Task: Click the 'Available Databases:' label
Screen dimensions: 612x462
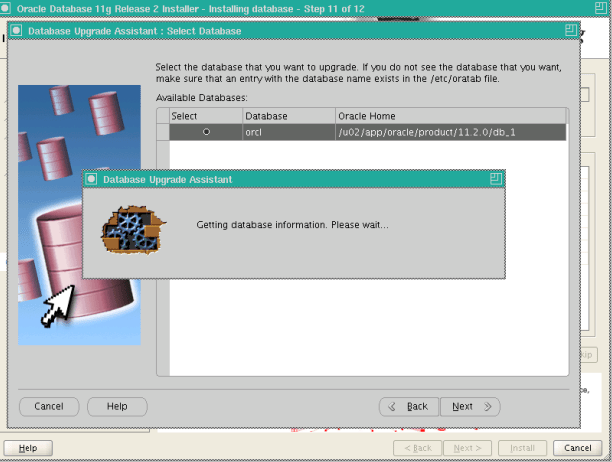Action: [x=201, y=98]
